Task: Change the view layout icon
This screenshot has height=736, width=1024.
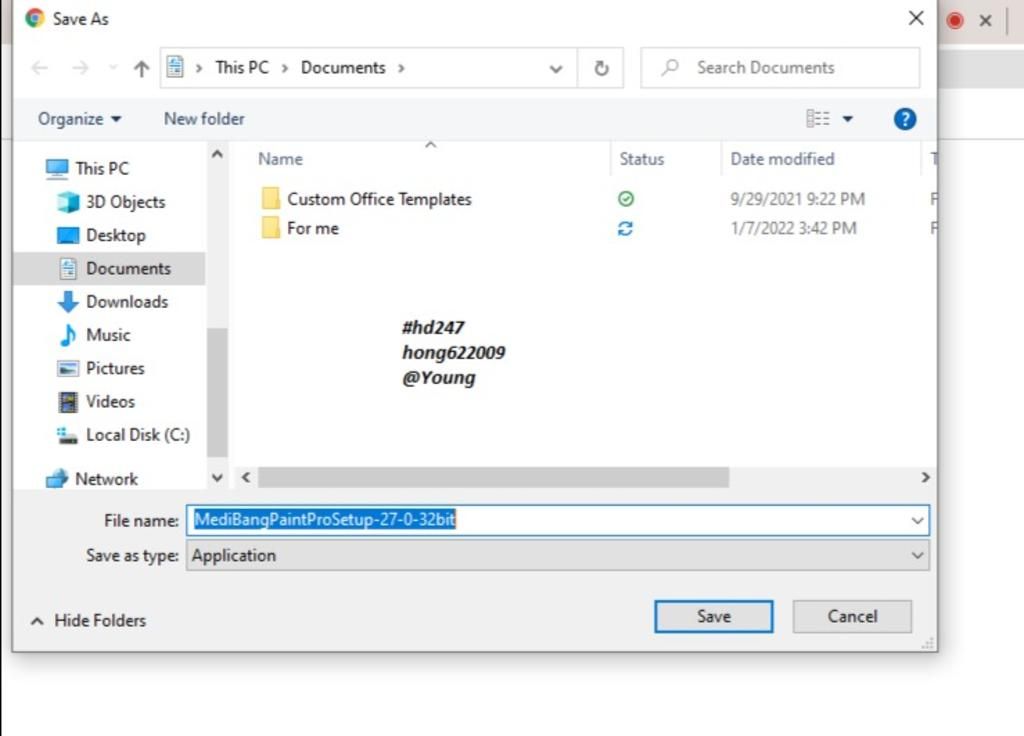Action: (x=818, y=118)
